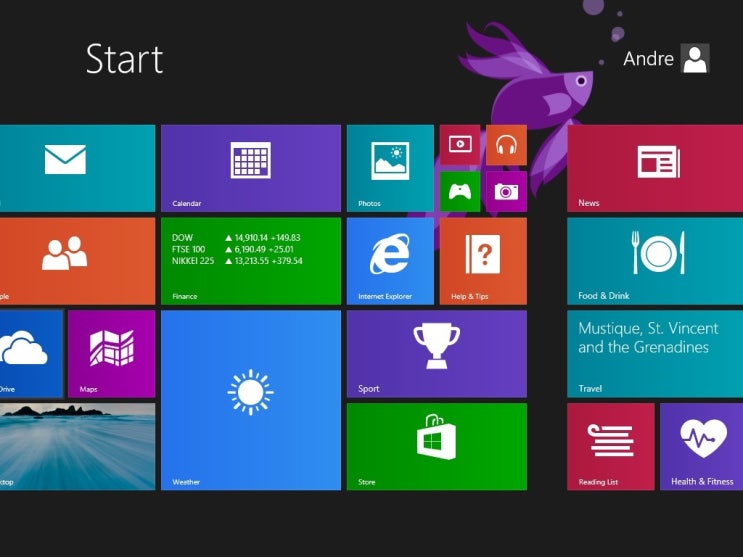Launch the Xbox Games controller tile
Viewport: 743px width, 557px height.
pyautogui.click(x=460, y=192)
